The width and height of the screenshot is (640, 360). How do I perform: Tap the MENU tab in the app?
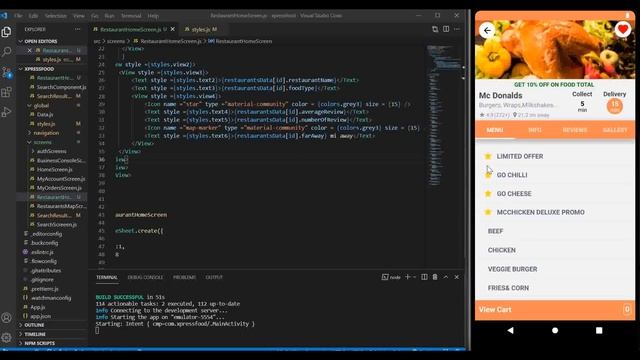[x=495, y=130]
